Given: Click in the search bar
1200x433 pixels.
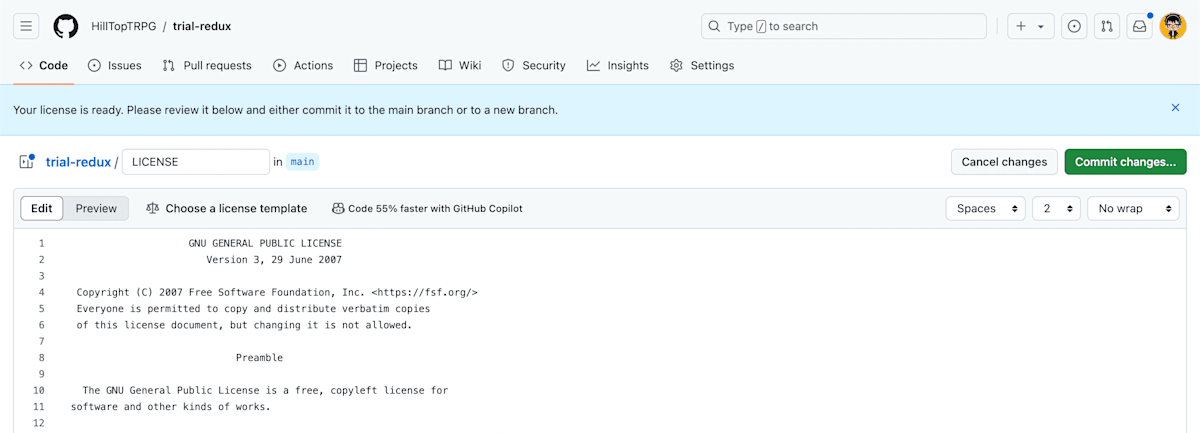Looking at the screenshot, I should tap(844, 26).
